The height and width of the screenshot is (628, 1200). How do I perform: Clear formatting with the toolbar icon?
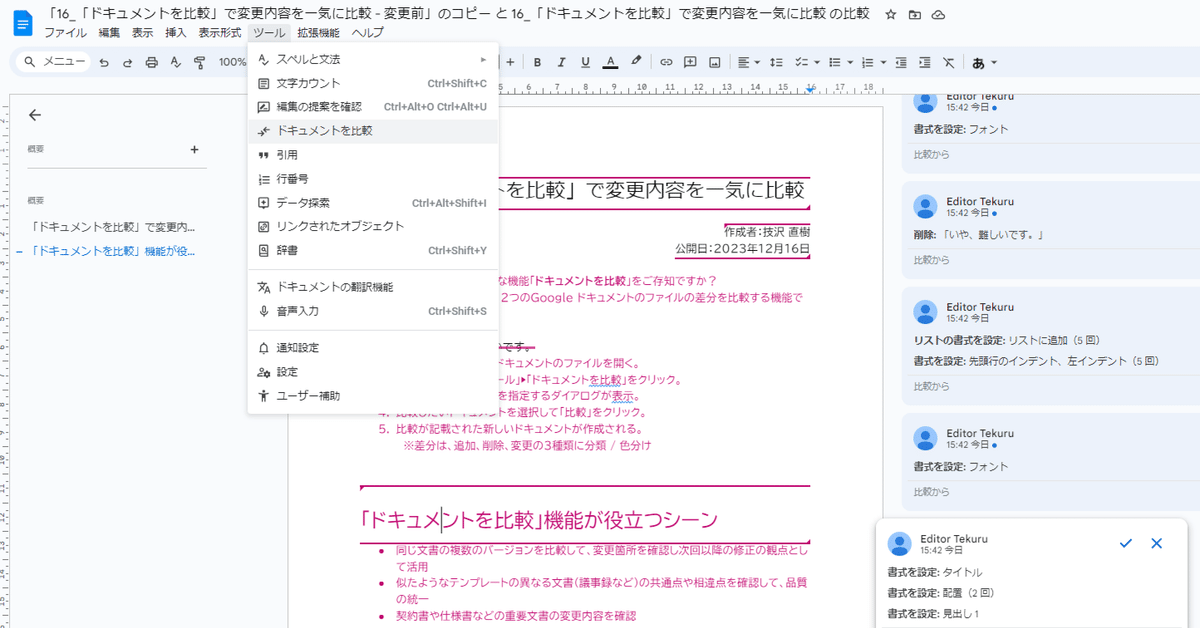click(x=948, y=62)
